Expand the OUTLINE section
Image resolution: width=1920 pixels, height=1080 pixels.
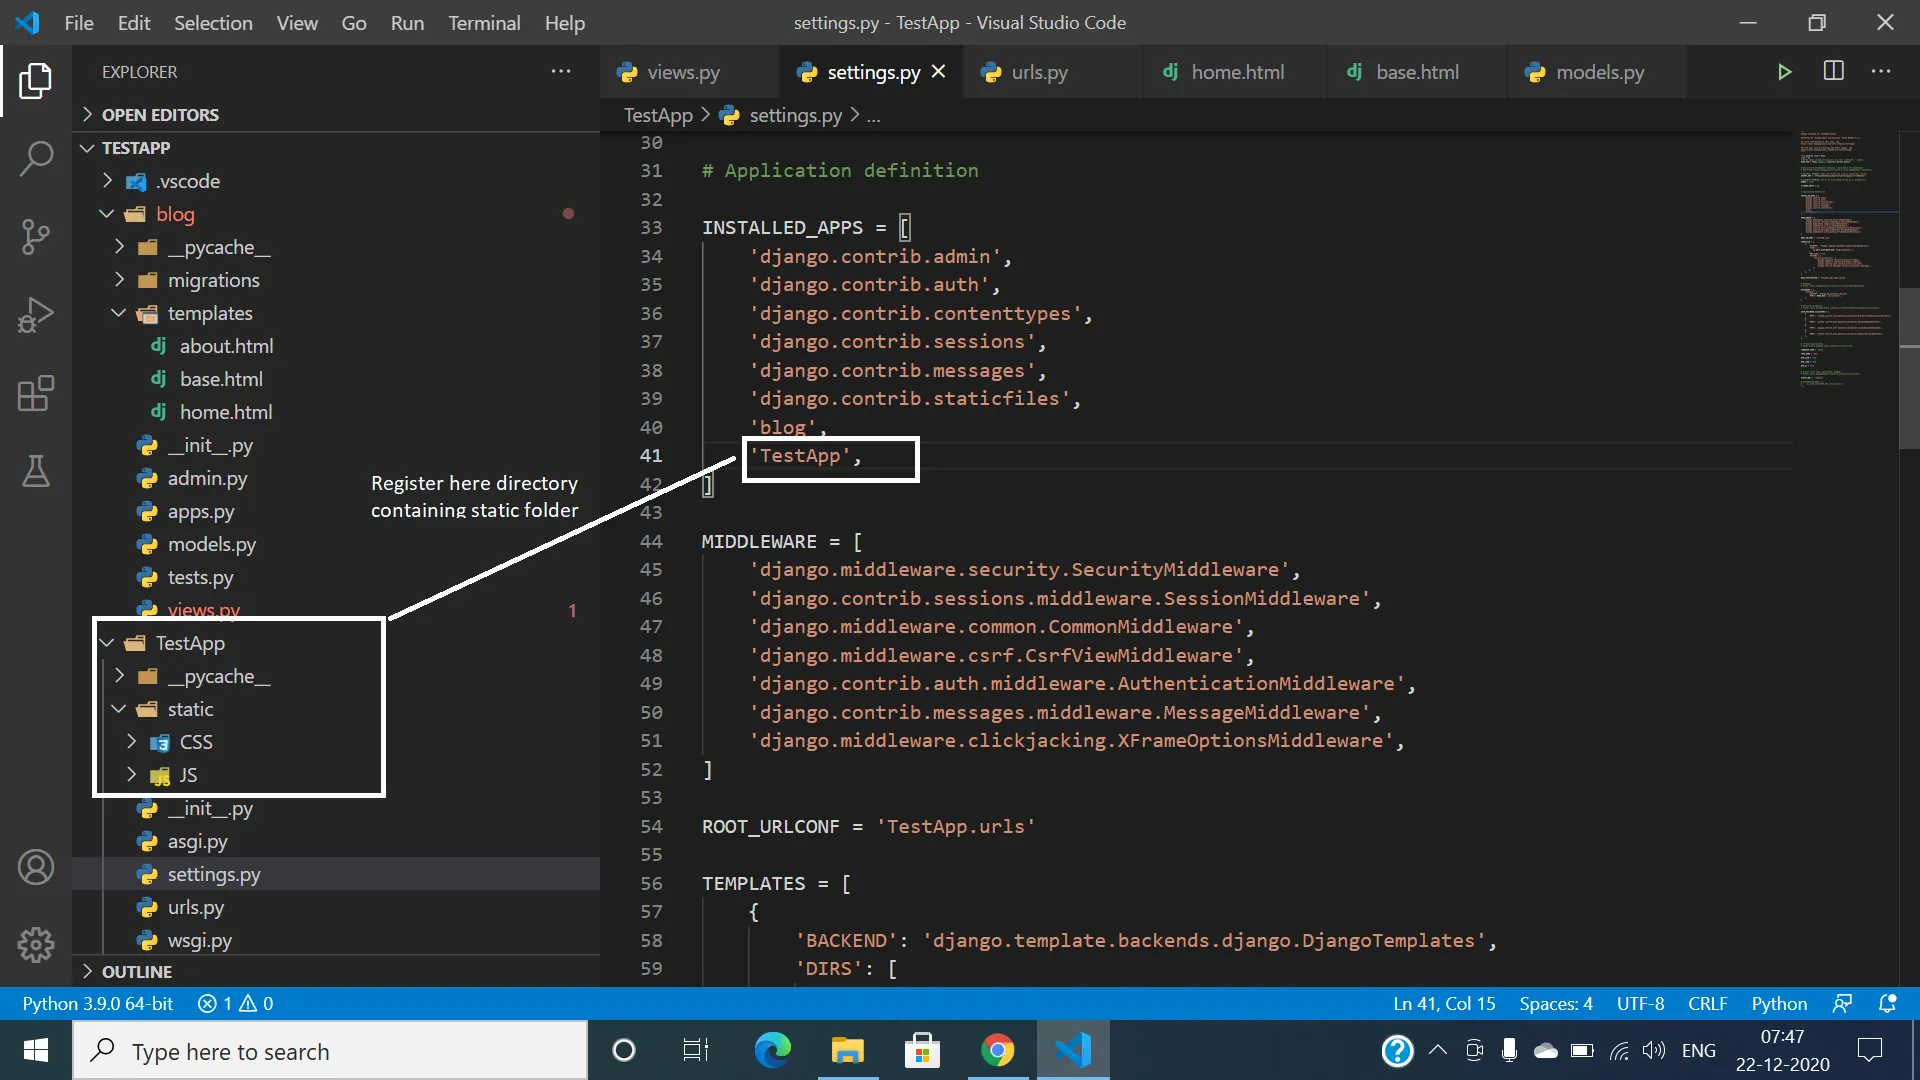[x=136, y=972]
